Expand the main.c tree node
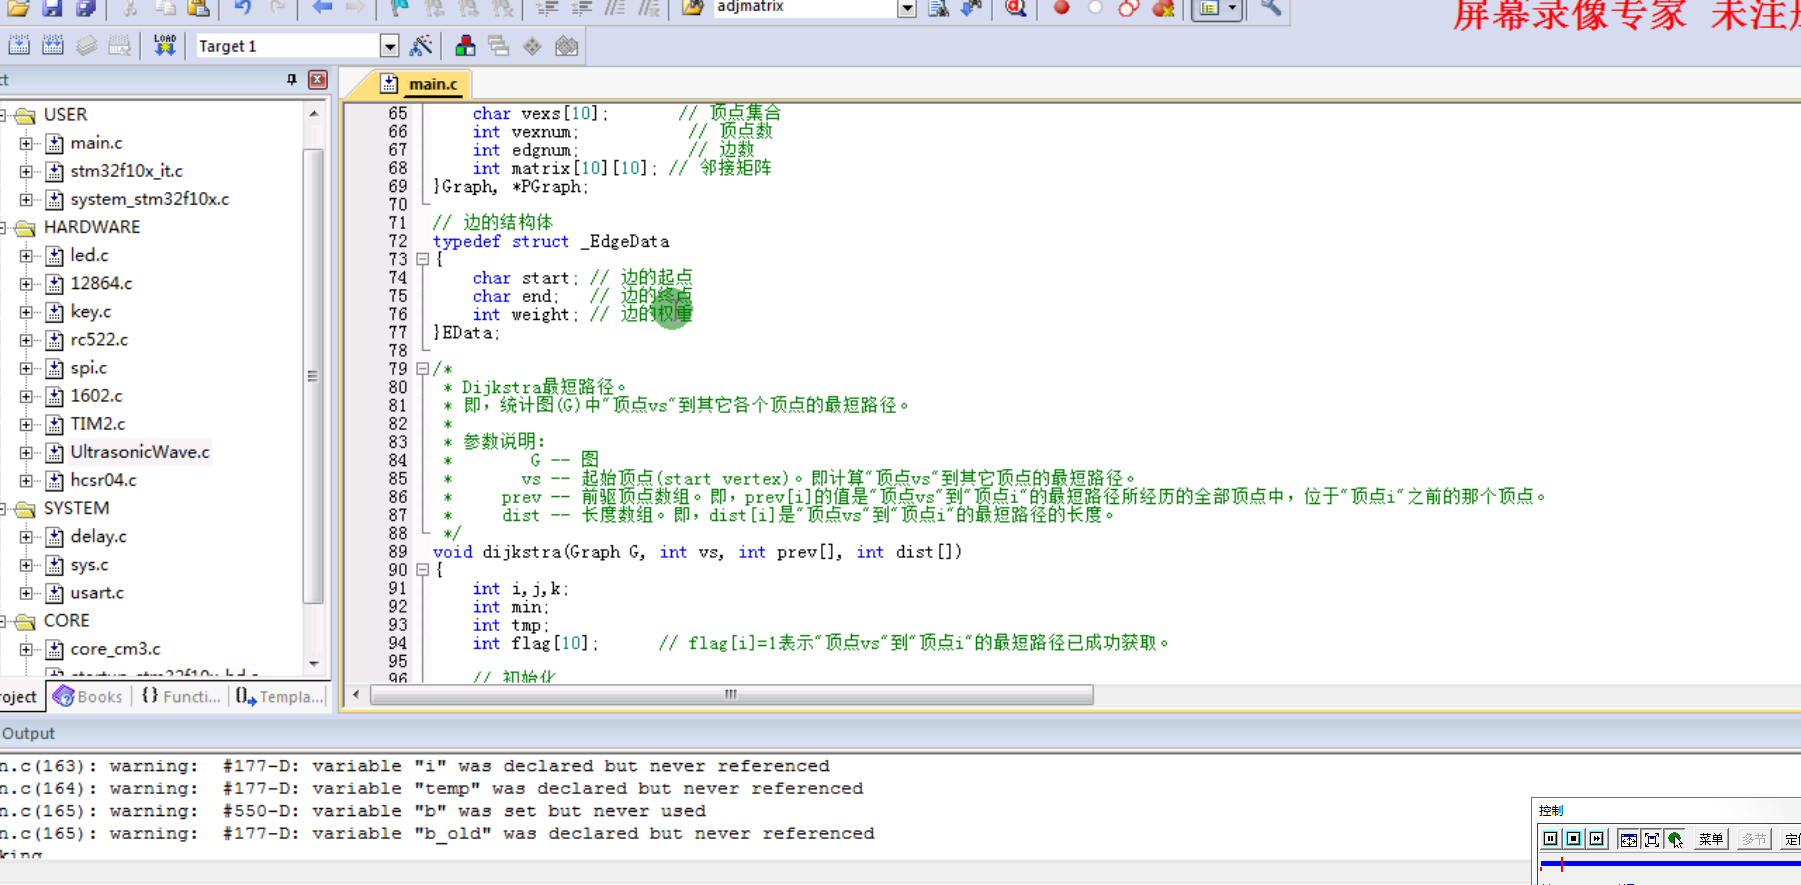The image size is (1801, 885). (x=26, y=143)
